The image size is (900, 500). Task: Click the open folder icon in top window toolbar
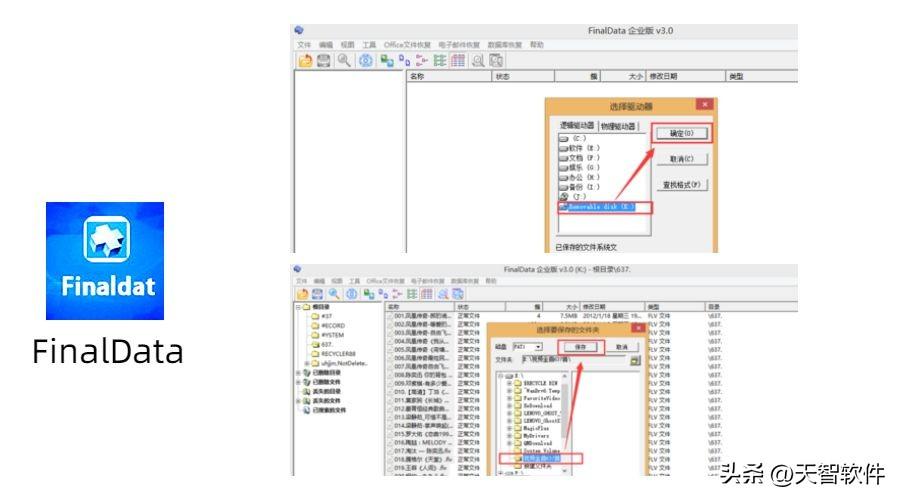point(305,60)
